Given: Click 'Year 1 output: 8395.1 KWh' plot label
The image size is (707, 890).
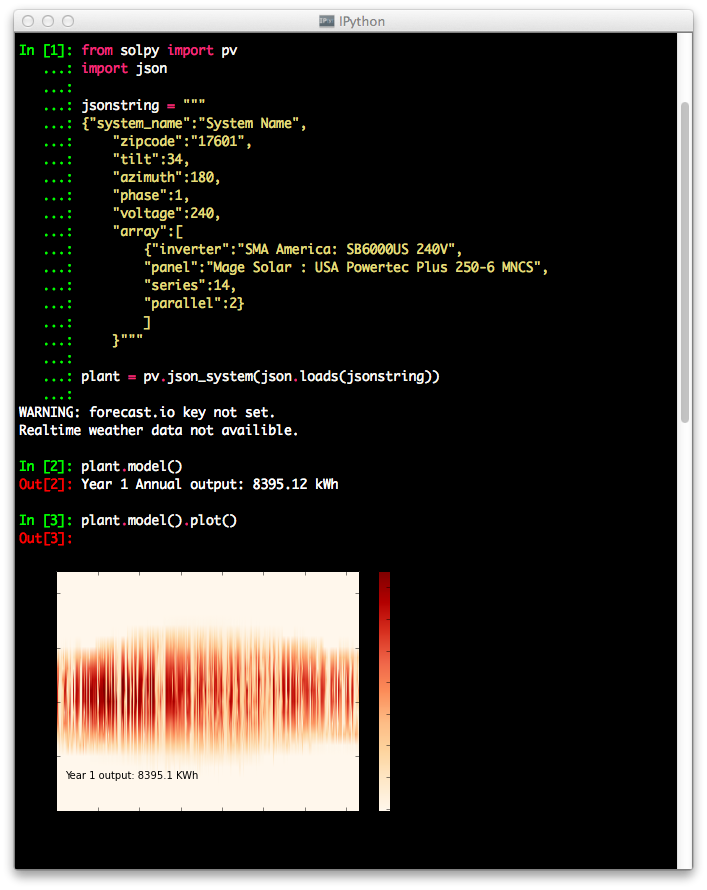Looking at the screenshot, I should click(132, 775).
